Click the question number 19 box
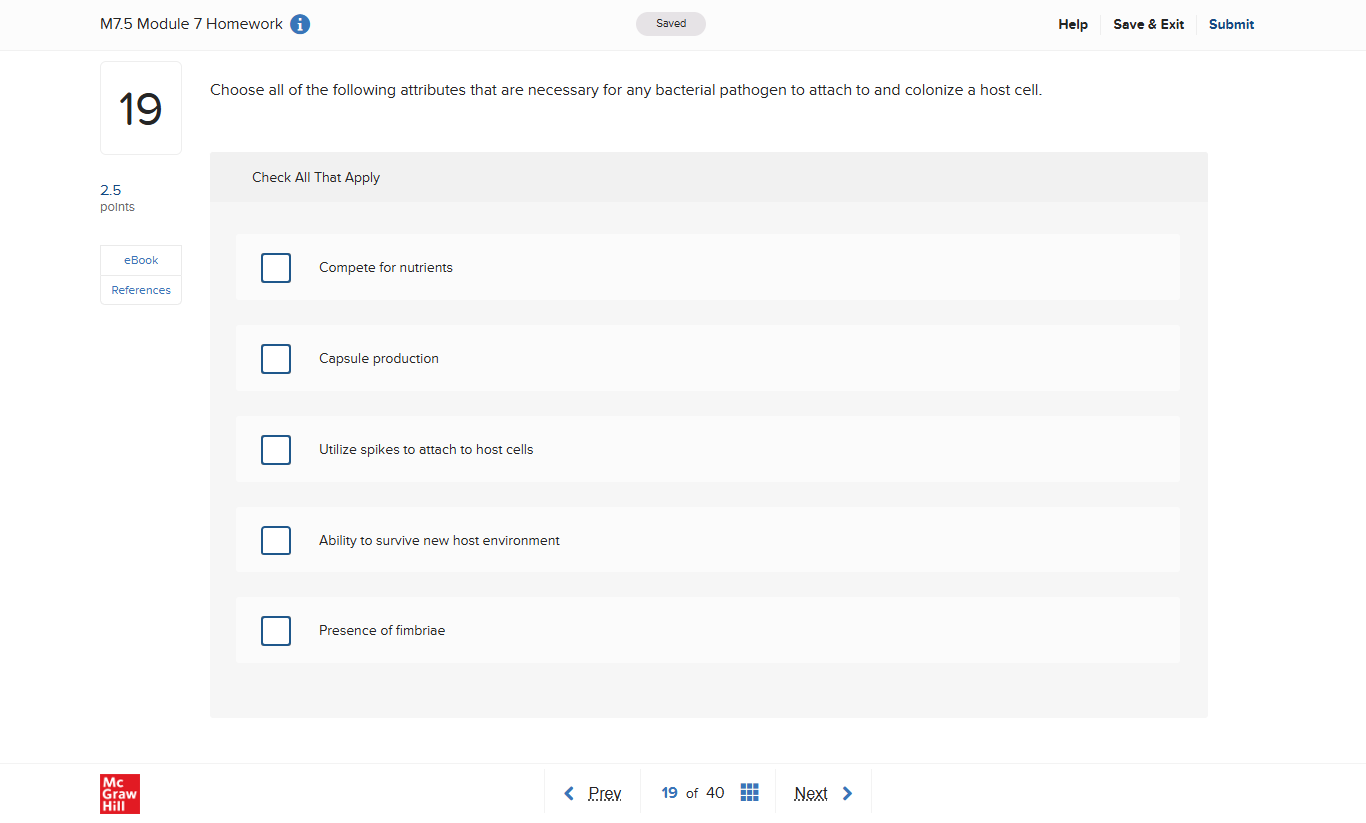 pyautogui.click(x=140, y=107)
